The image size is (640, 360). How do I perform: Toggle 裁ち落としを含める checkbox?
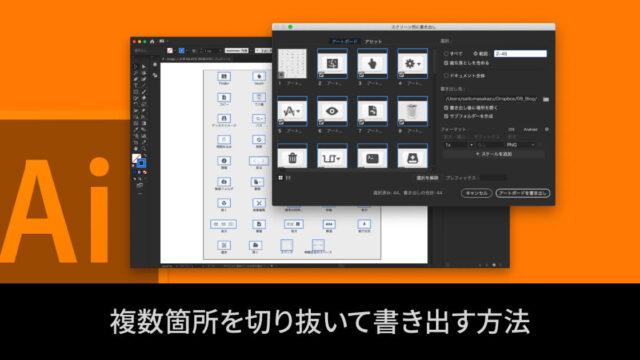coord(446,63)
